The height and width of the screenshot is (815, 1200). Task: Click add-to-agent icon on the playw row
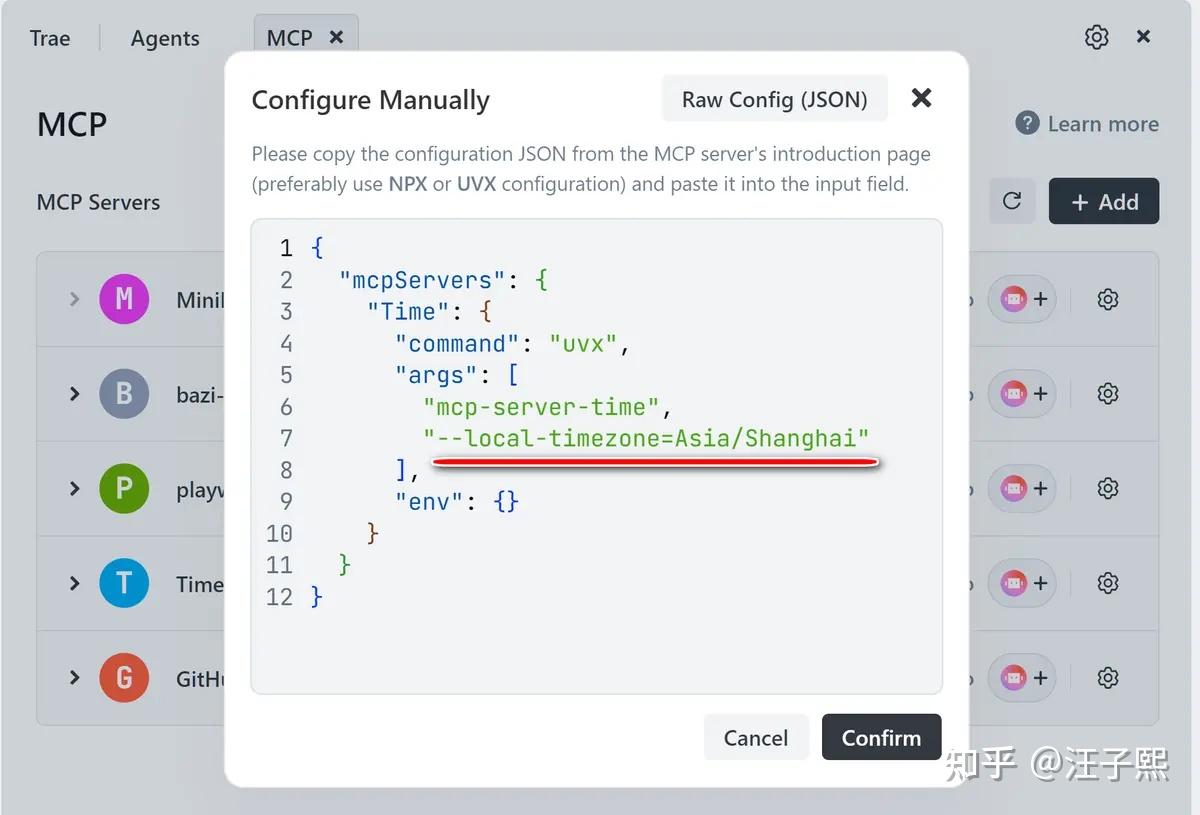click(1023, 488)
